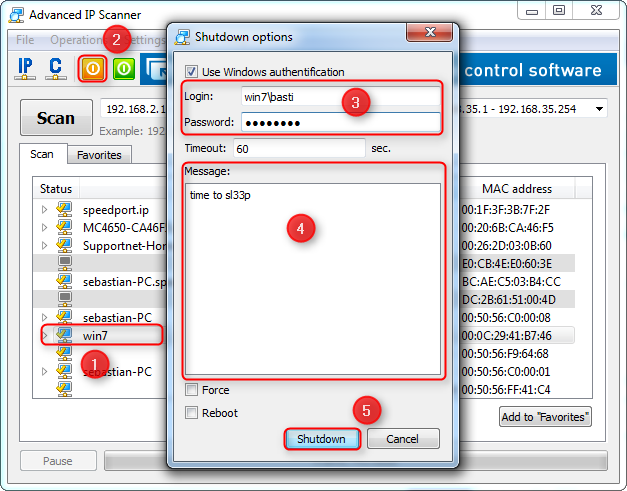
Task: Expand the sebastian-PC node in 00:50:56:C0:00:01 row
Action: (x=44, y=371)
